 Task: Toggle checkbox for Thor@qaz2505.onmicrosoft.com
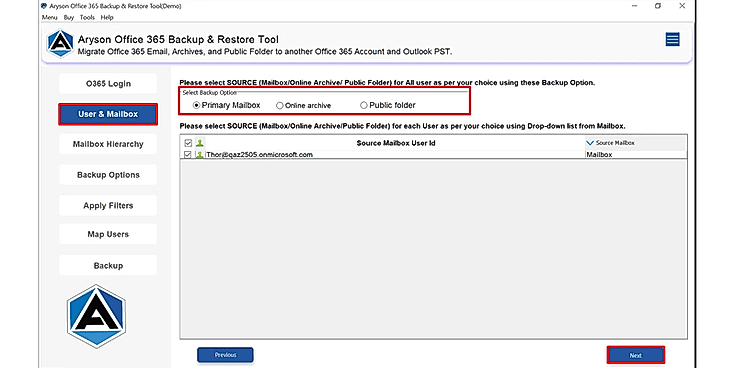coord(188,154)
